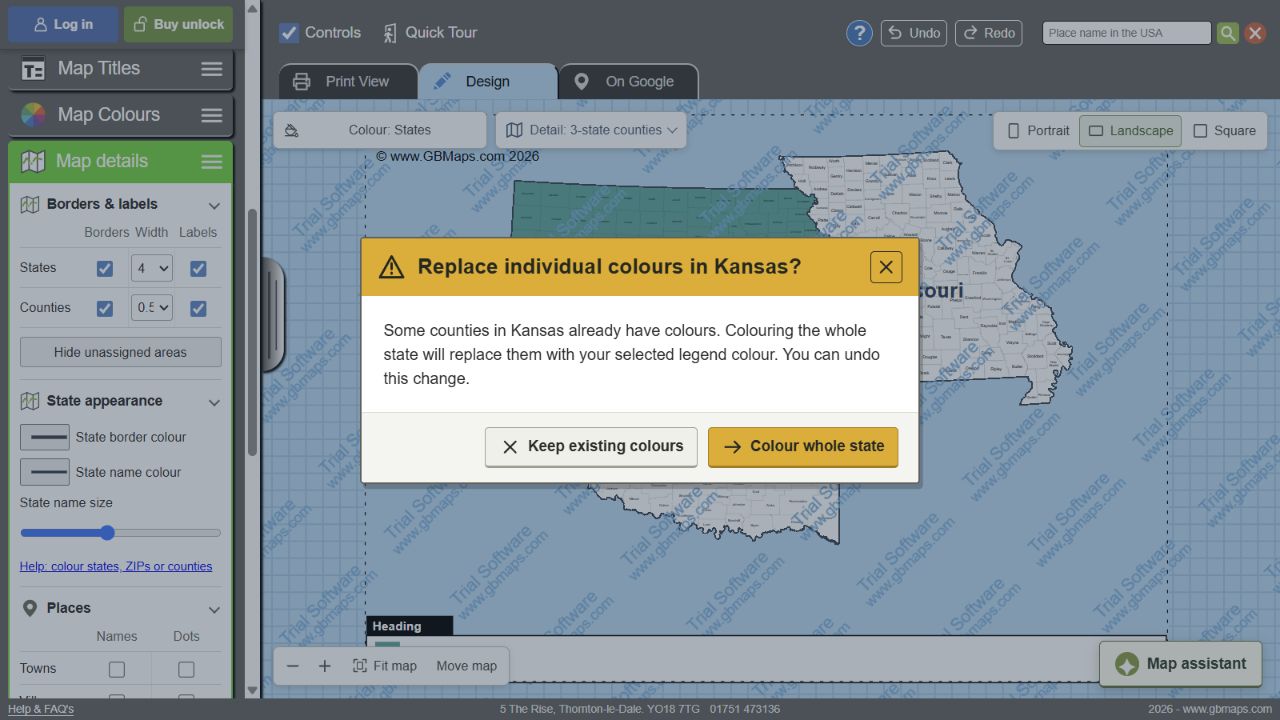Close the Kansas colours dialog
The width and height of the screenshot is (1280, 720).
[x=886, y=267]
